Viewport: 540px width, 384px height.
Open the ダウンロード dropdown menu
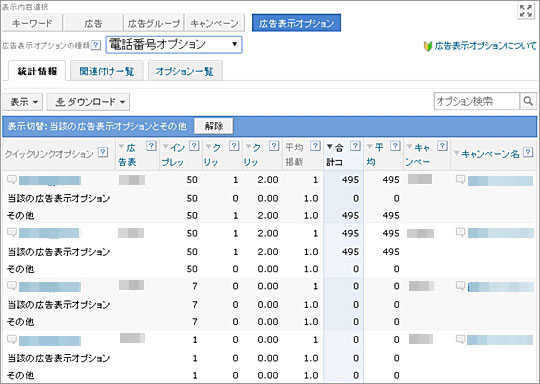coord(88,102)
